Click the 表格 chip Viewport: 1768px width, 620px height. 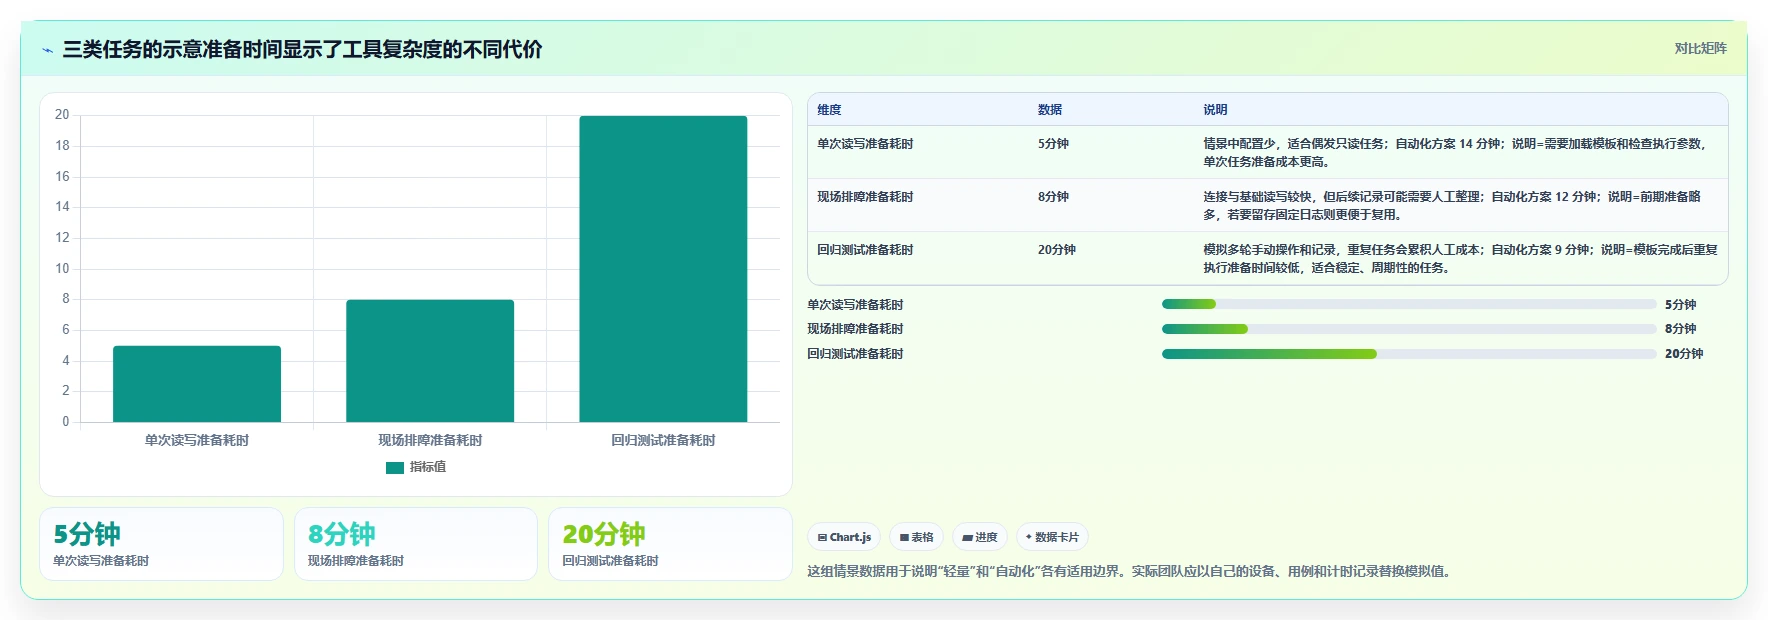point(916,537)
